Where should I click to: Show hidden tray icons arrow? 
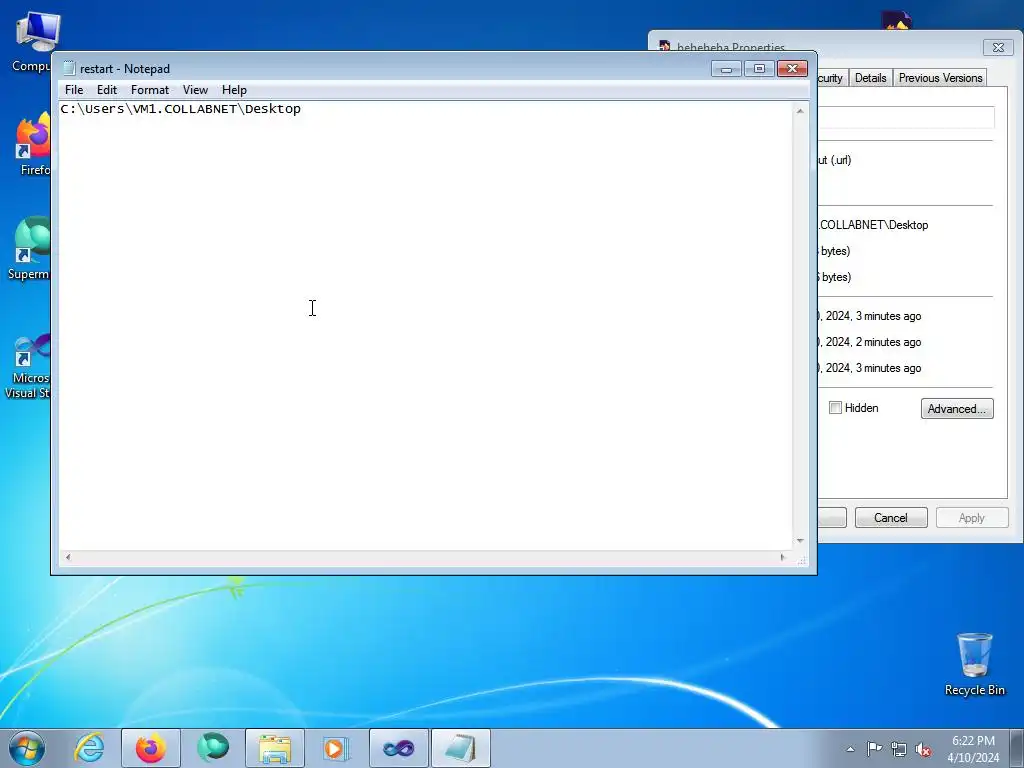point(850,749)
